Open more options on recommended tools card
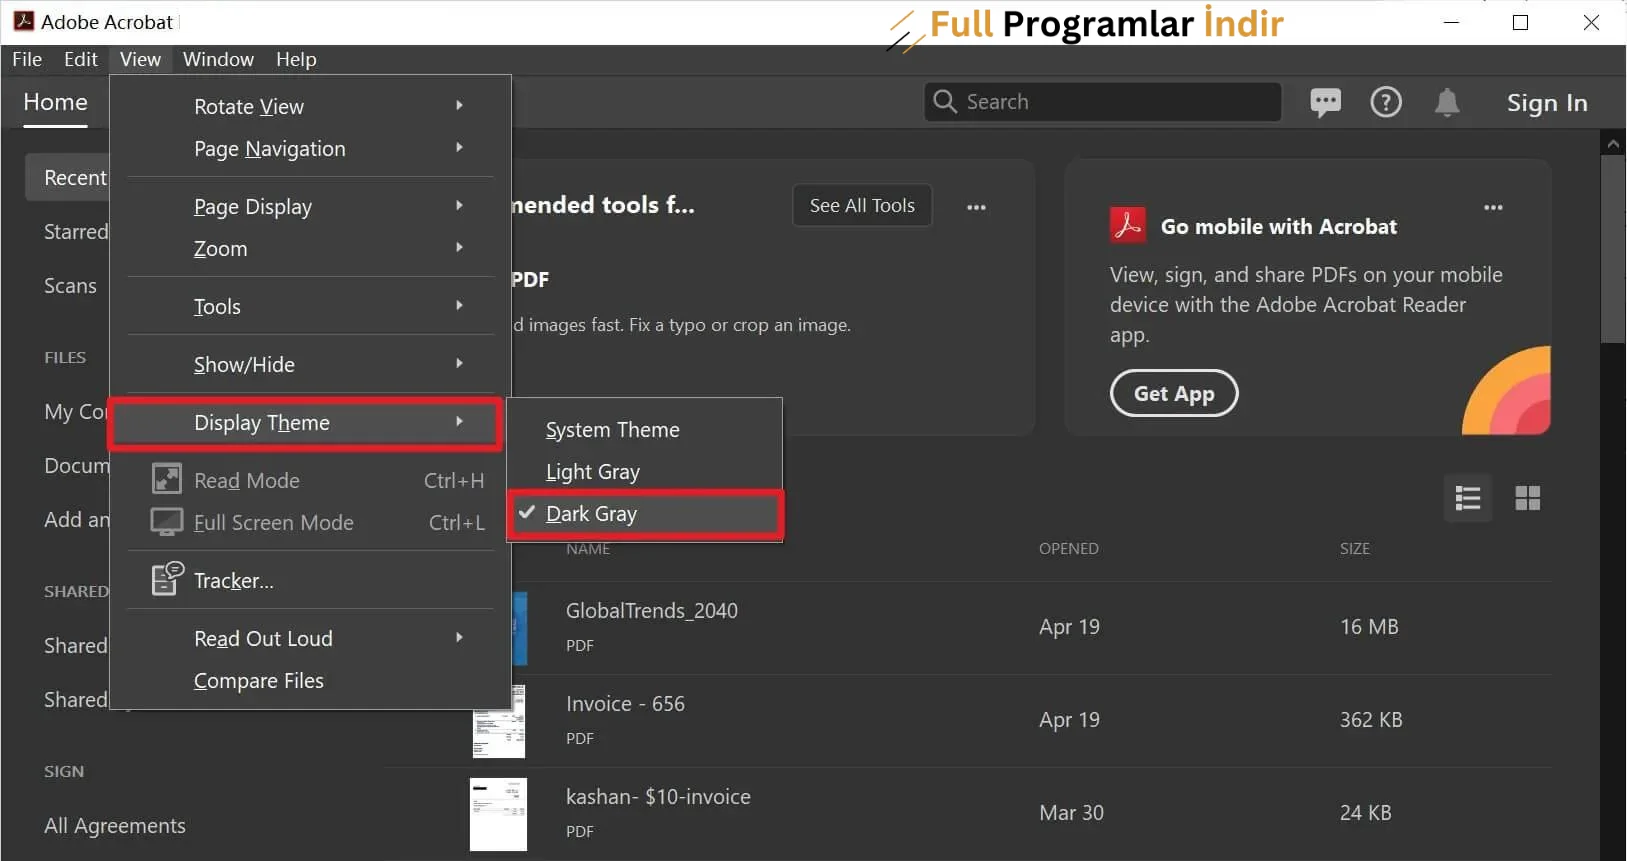 [x=976, y=207]
